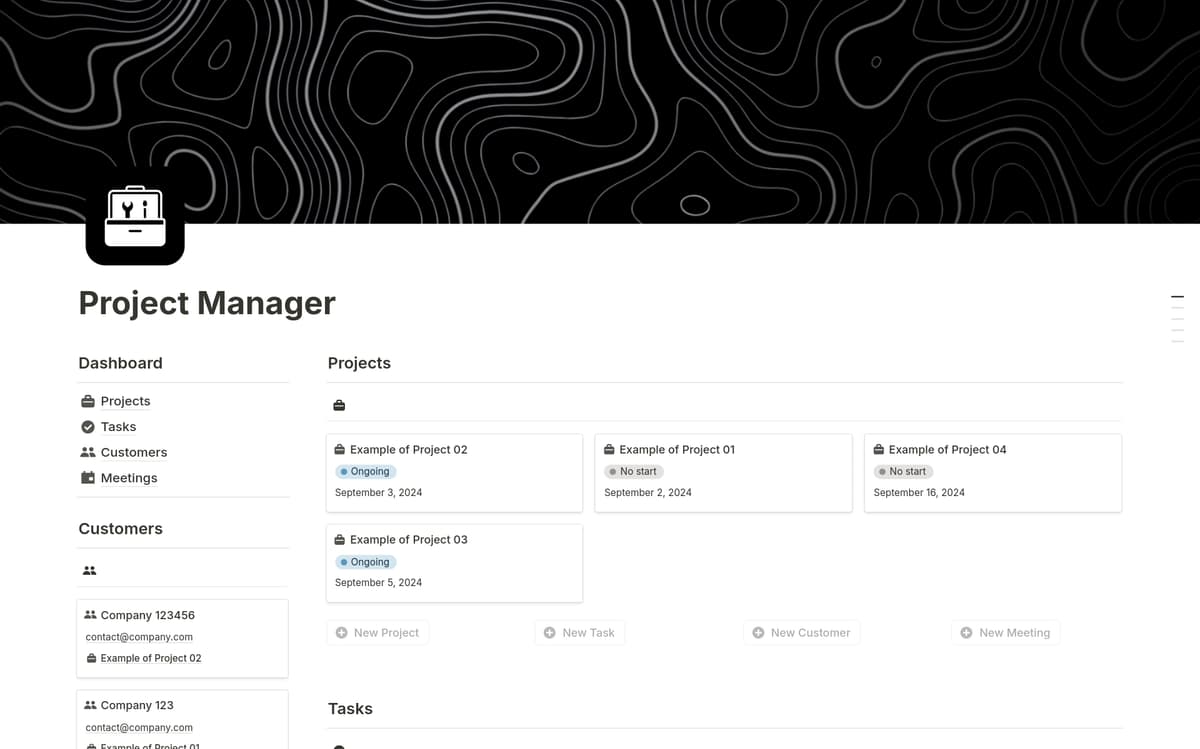Click the September 3, 2024 date
Viewport: 1200px width, 749px height.
pyautogui.click(x=378, y=493)
